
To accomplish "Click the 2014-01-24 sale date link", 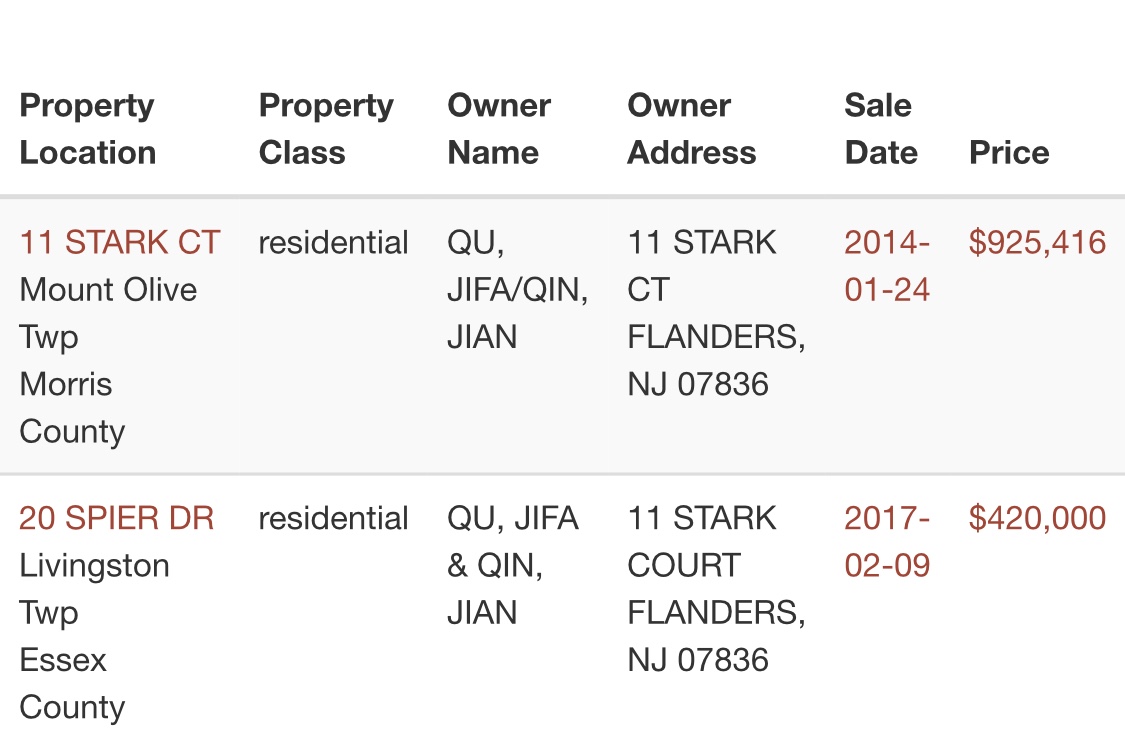I will (x=887, y=266).
